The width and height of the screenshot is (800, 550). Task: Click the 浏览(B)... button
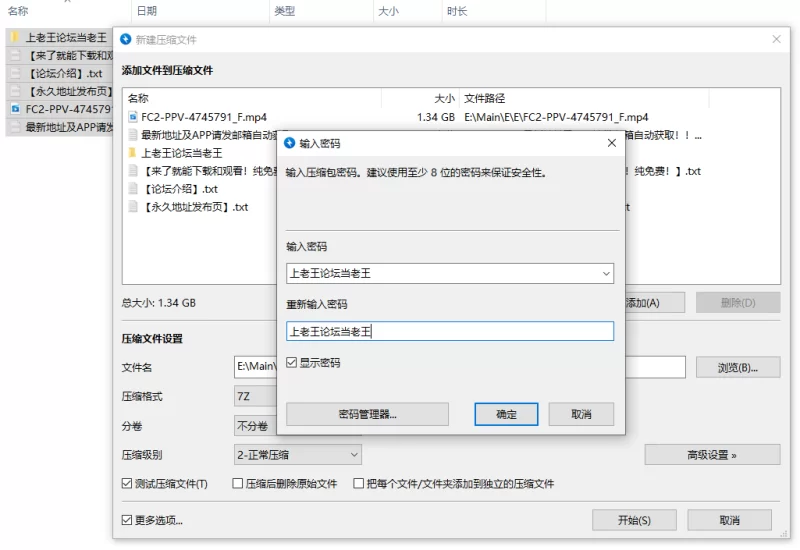(738, 367)
